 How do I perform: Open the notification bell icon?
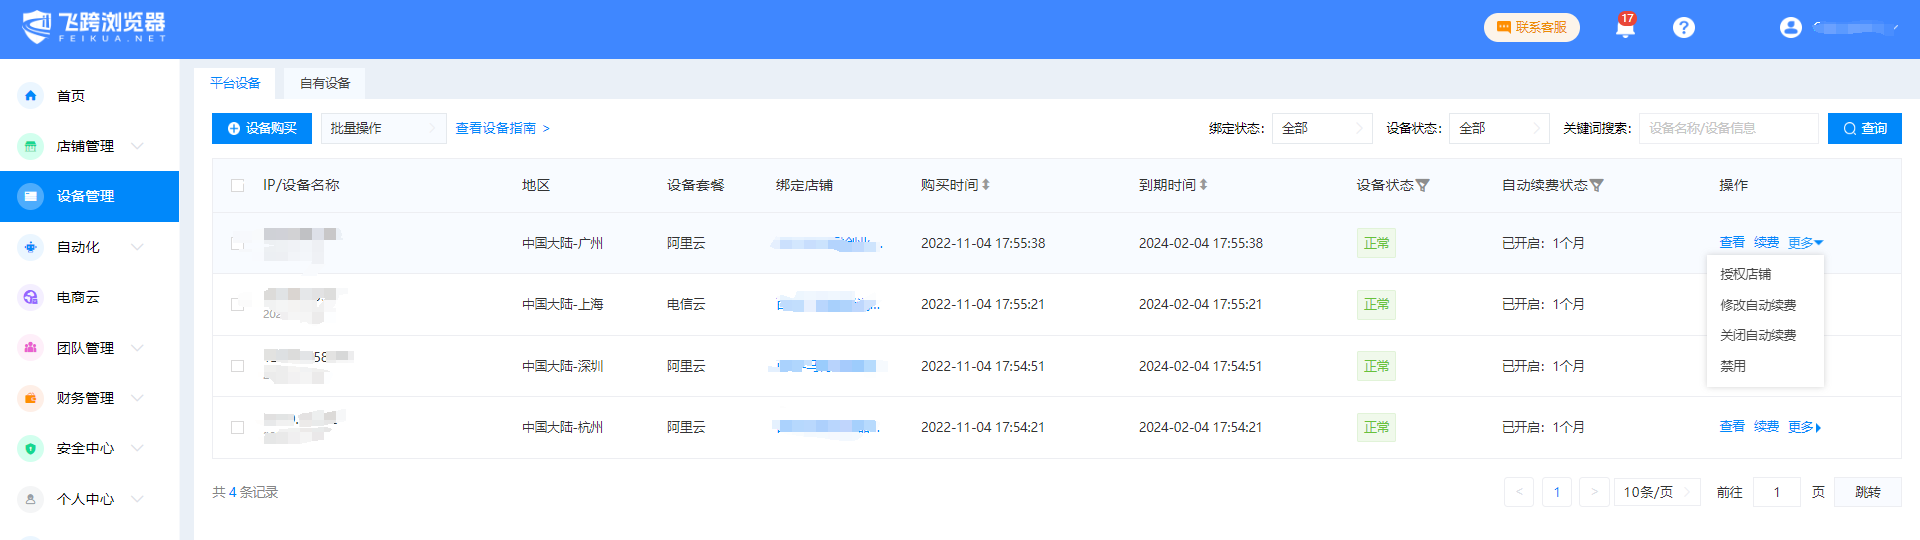tap(1625, 28)
